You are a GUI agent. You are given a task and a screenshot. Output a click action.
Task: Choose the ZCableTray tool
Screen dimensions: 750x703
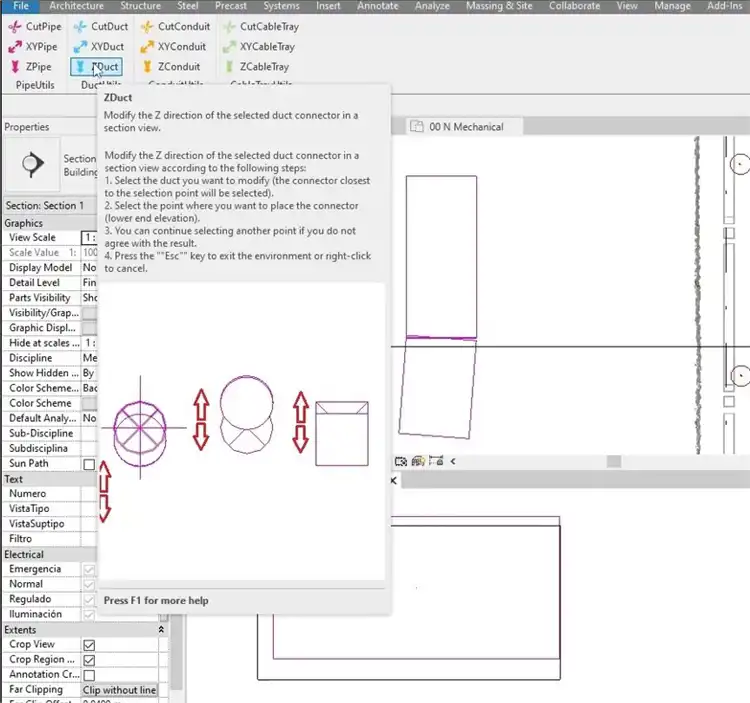point(256,67)
